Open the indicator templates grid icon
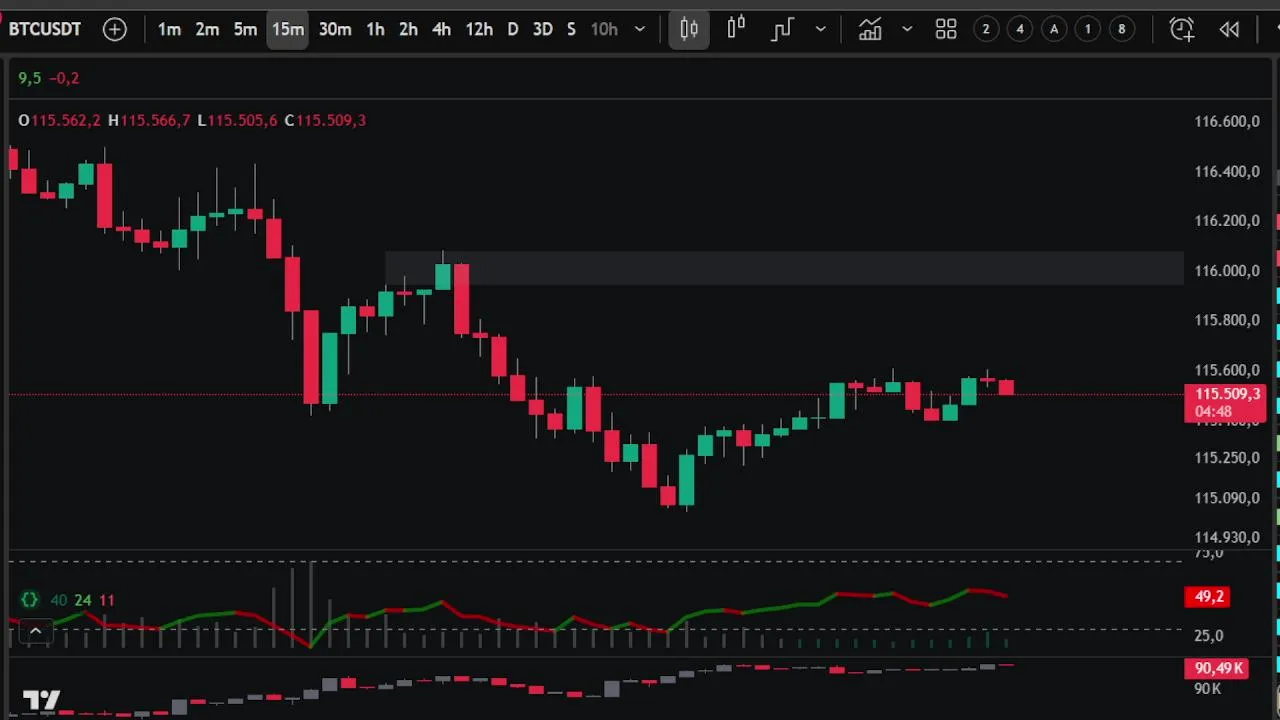Viewport: 1280px width, 720px height. (946, 29)
